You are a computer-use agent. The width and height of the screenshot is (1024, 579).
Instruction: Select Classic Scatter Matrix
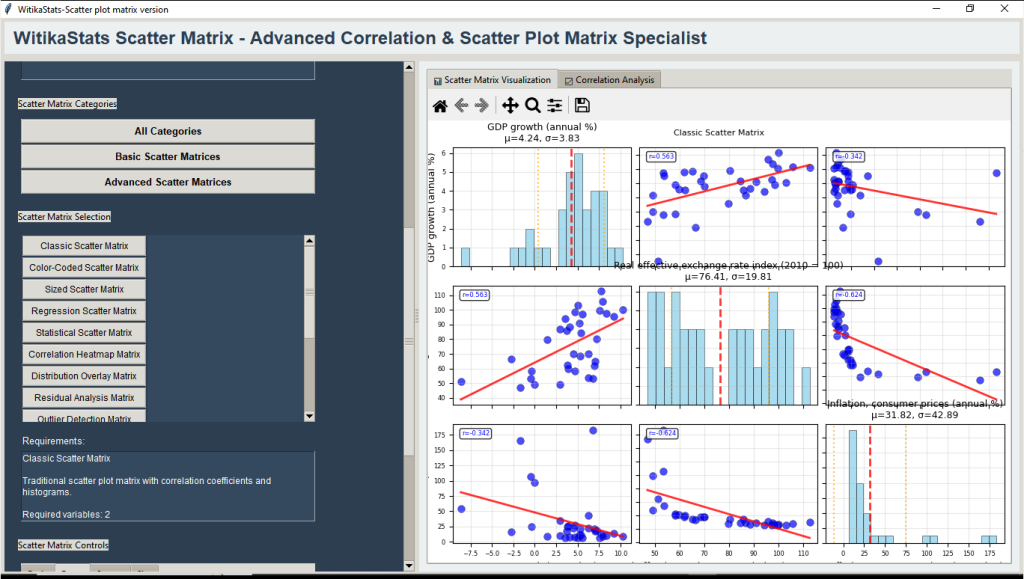coord(84,246)
